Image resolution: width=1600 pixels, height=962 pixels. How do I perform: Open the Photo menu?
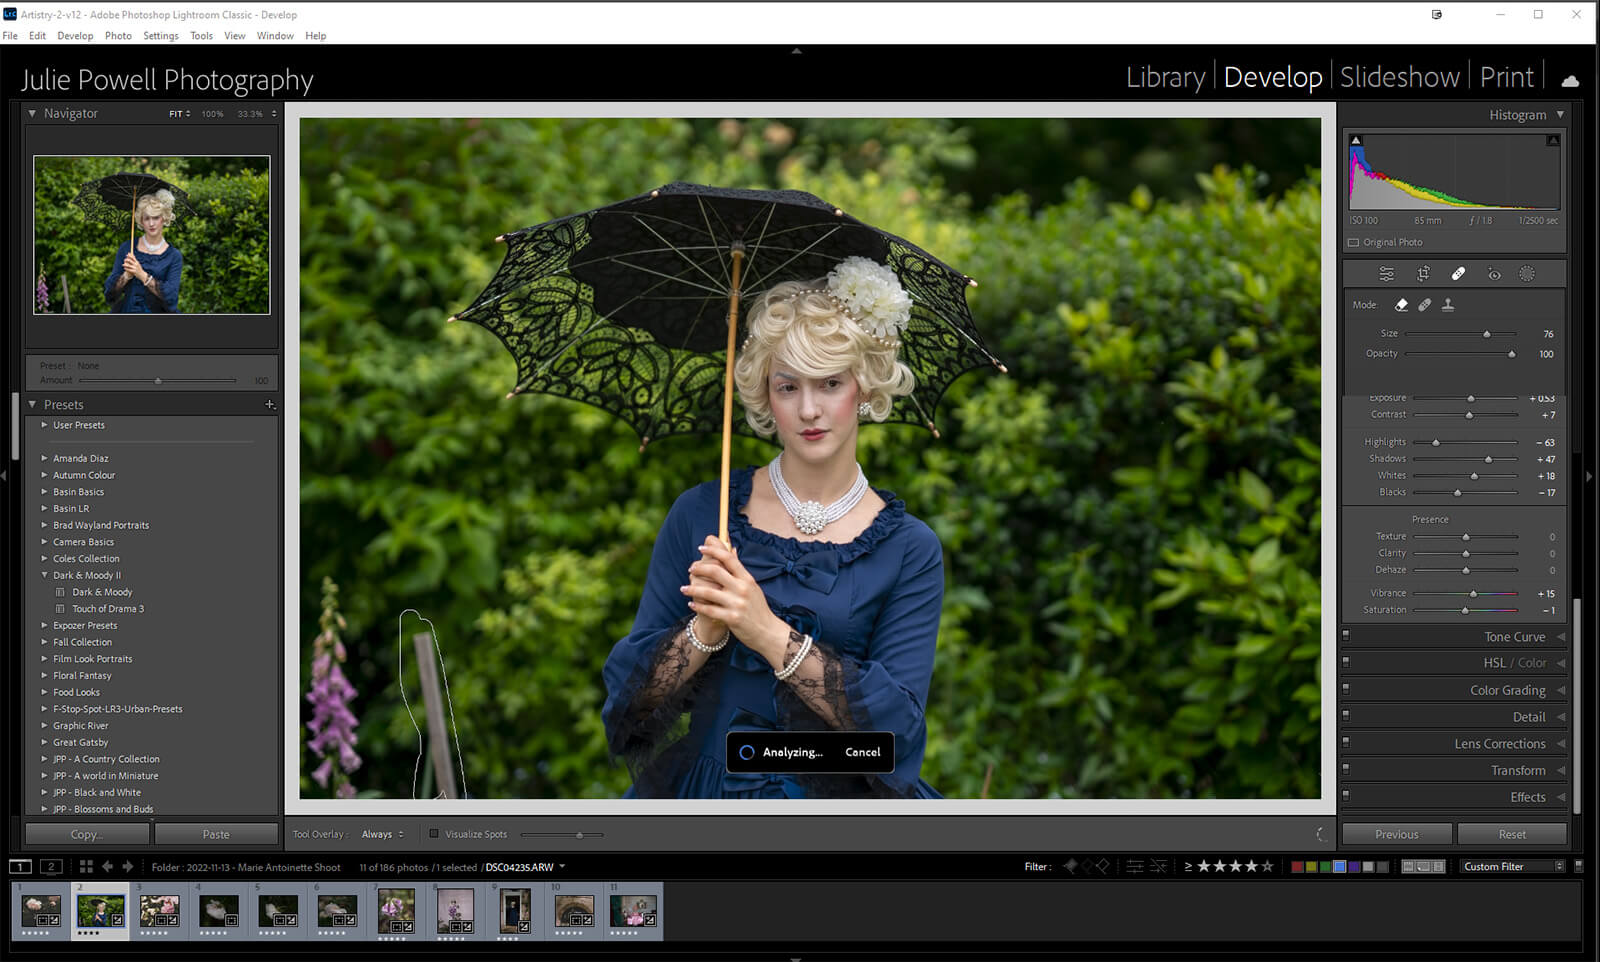tap(118, 36)
